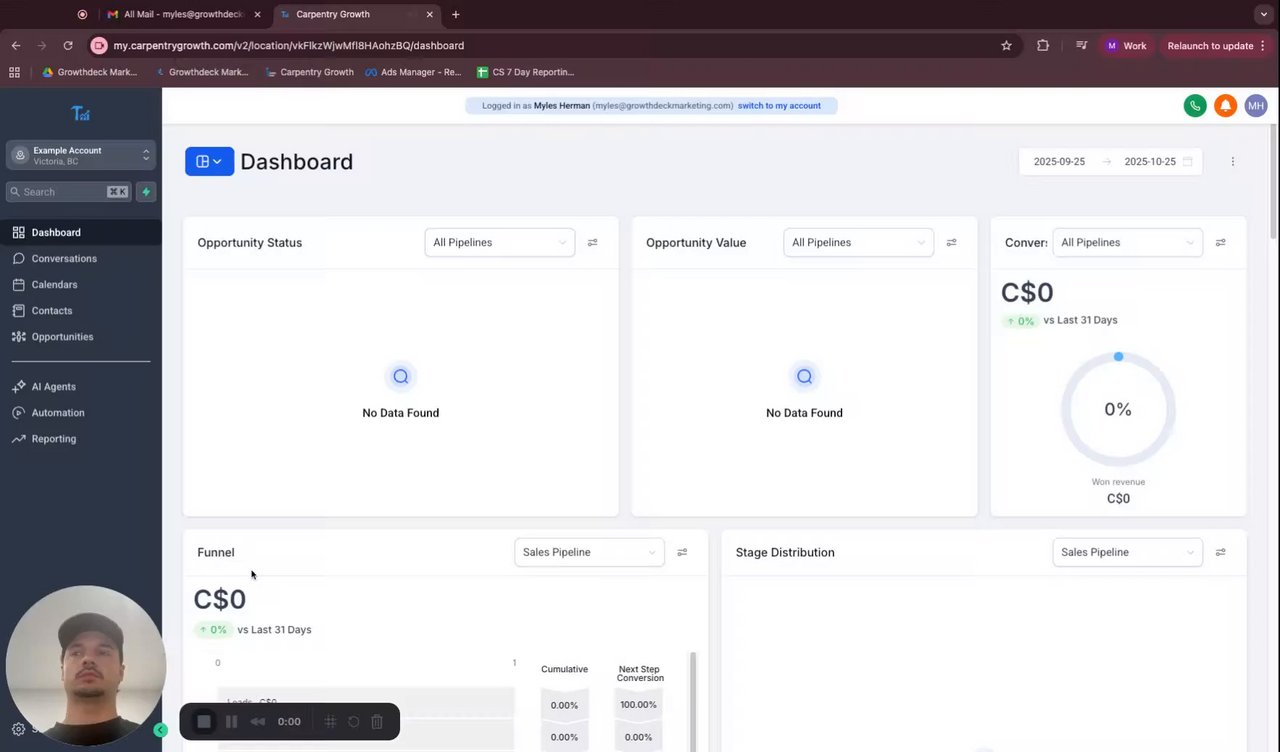Screen dimensions: 1280x752
Task: Click the address bar URL
Action: click(289, 45)
